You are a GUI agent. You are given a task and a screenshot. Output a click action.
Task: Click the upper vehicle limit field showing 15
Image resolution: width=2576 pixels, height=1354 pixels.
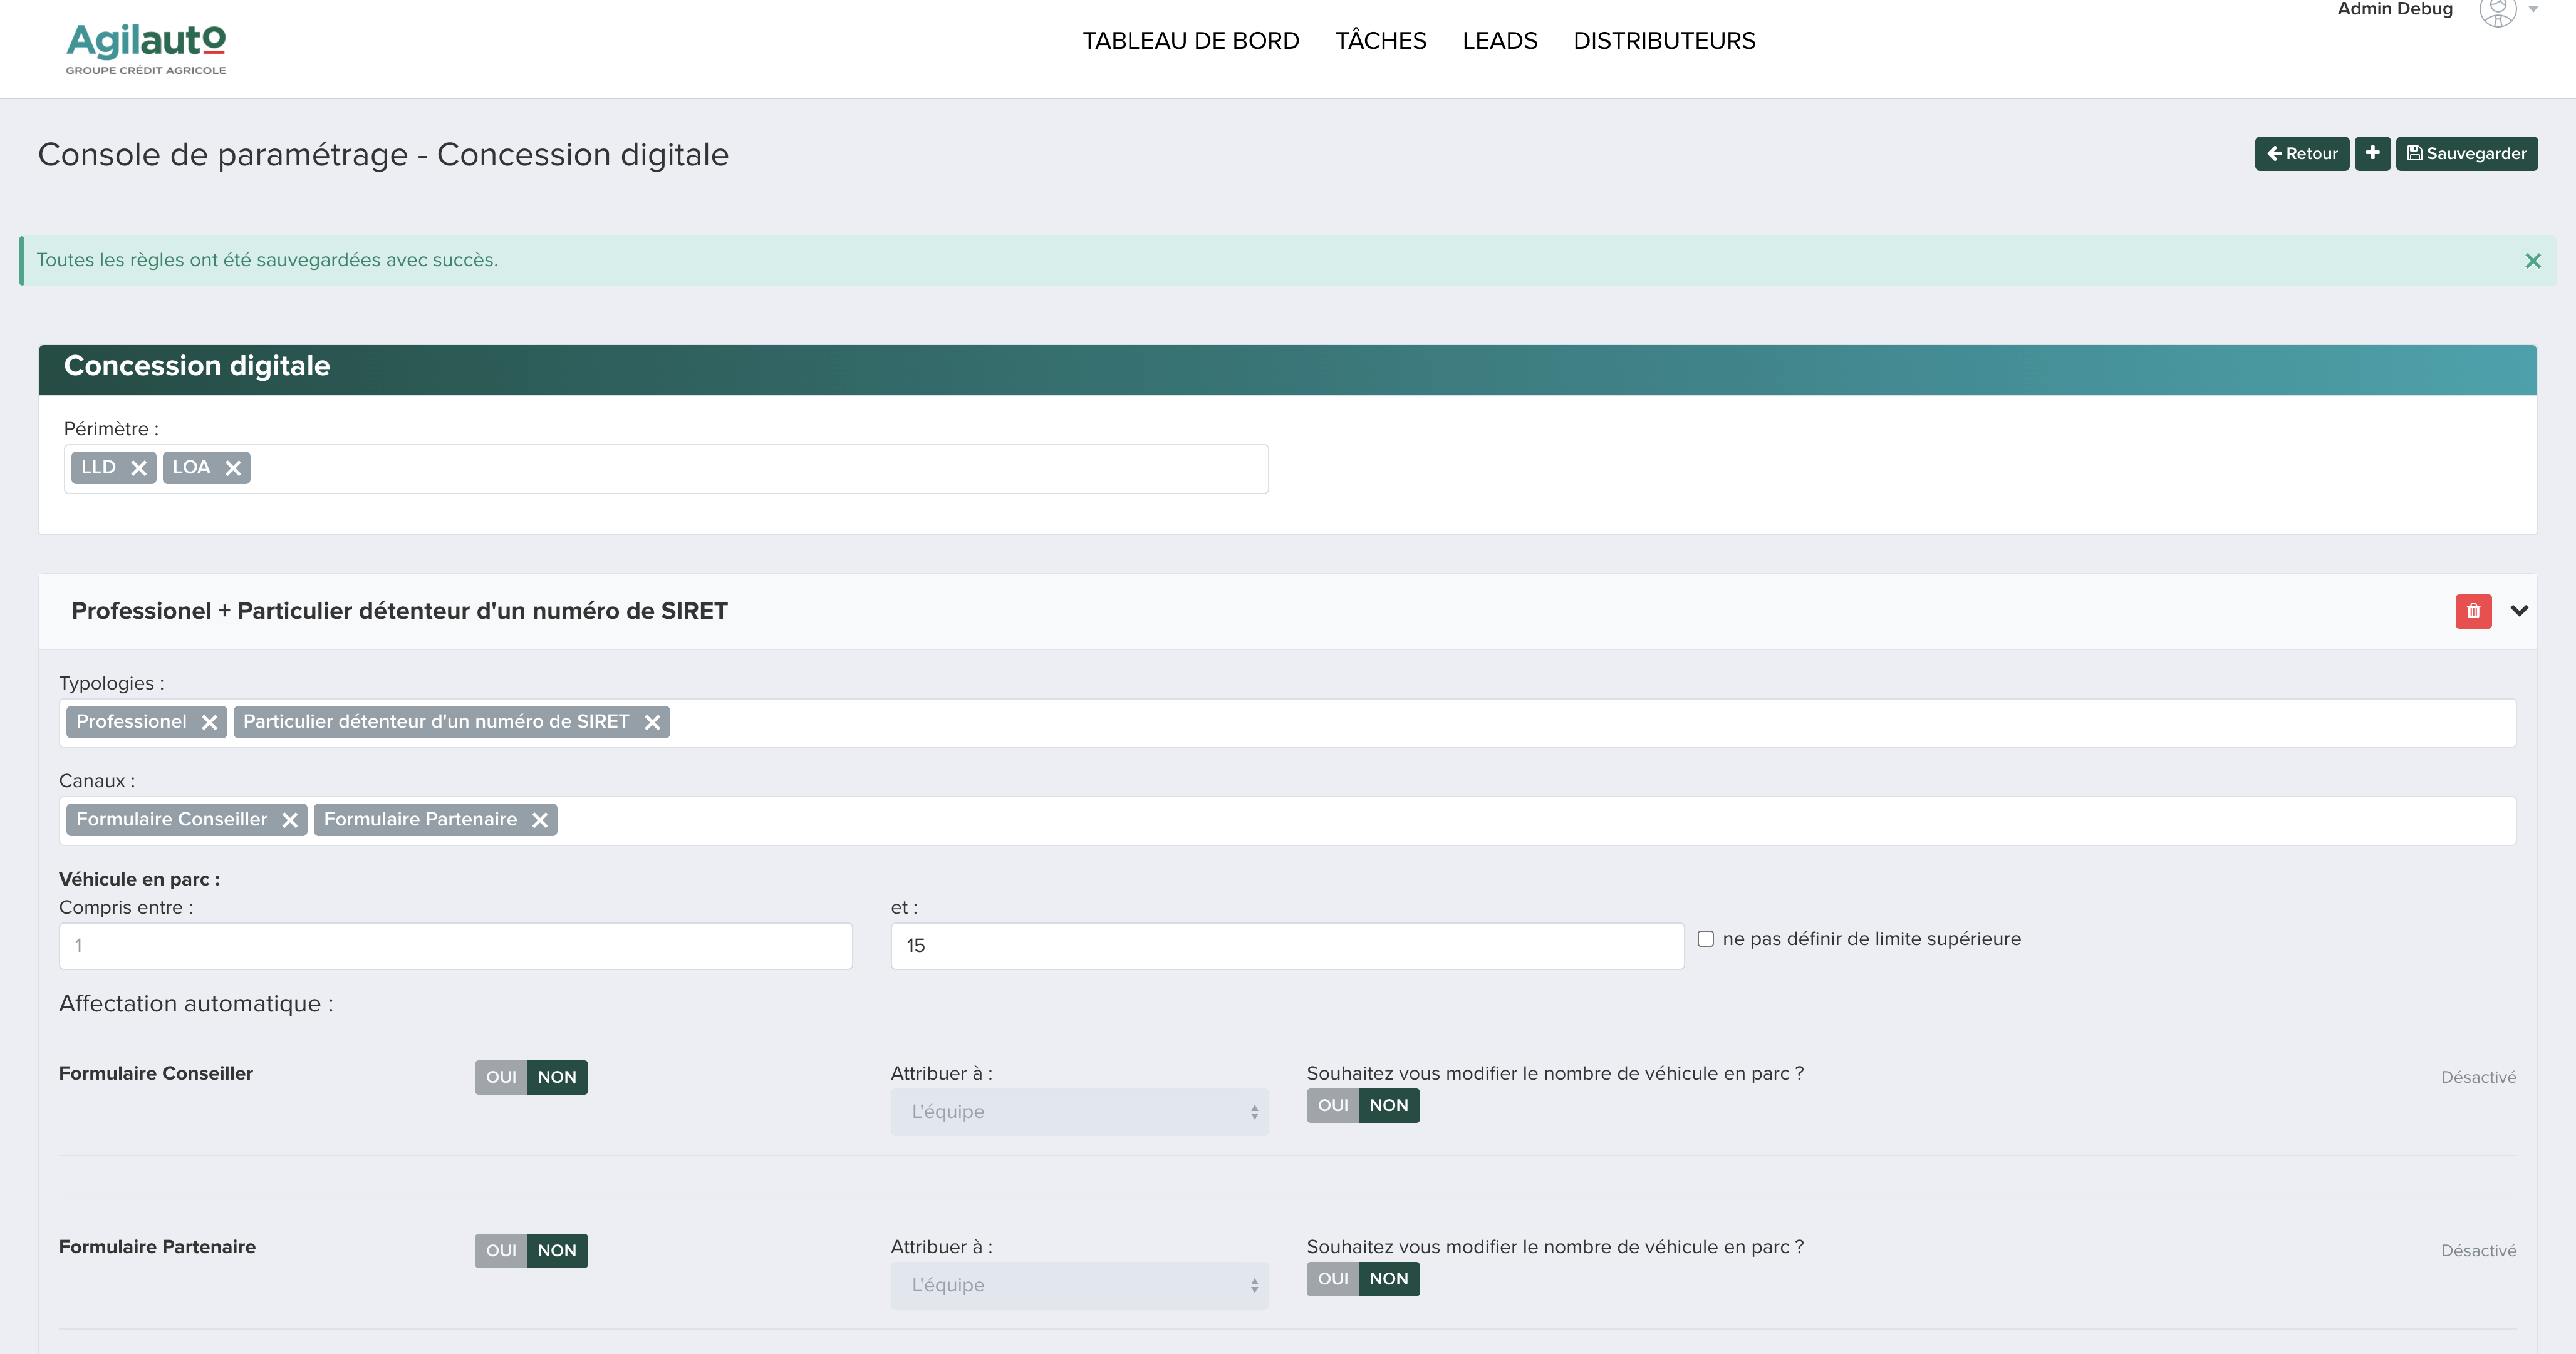pyautogui.click(x=1285, y=945)
